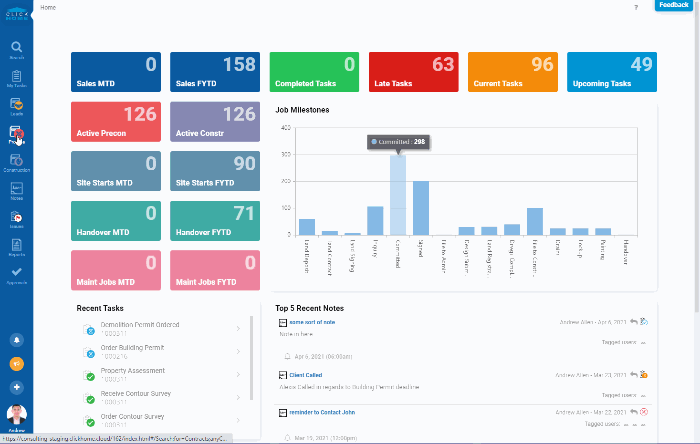
Task: Click note icon beside 'reminder to Contact John'
Action: [283, 413]
